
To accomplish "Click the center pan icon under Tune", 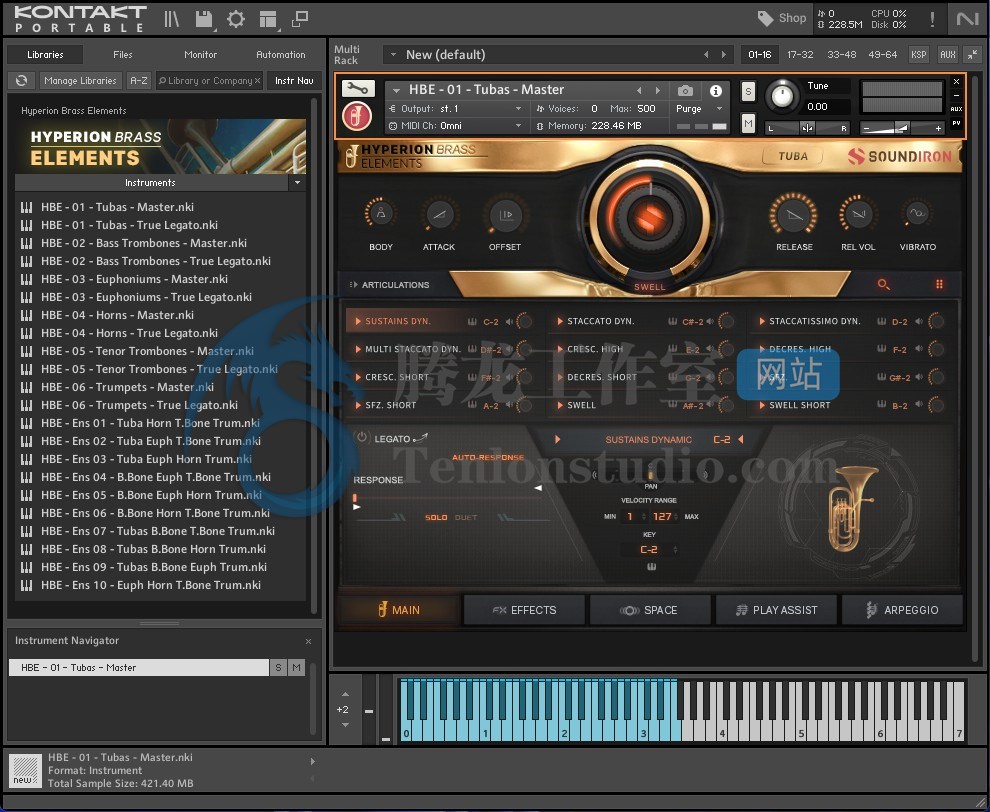I will coord(807,128).
